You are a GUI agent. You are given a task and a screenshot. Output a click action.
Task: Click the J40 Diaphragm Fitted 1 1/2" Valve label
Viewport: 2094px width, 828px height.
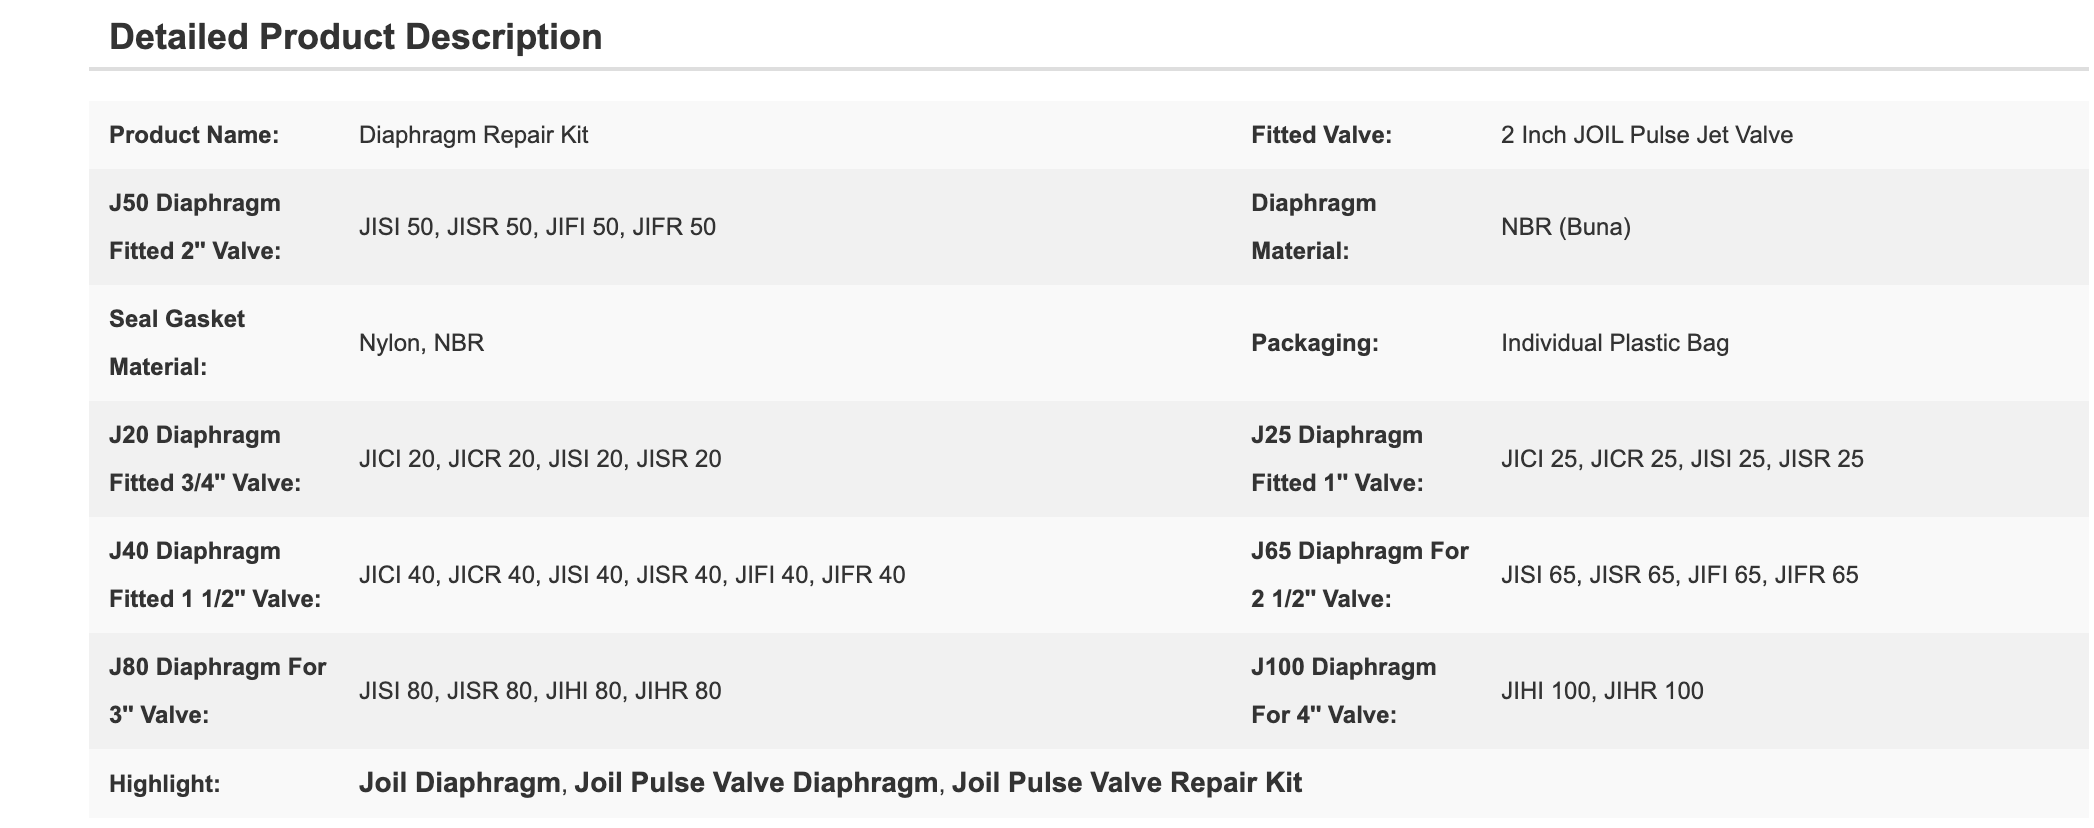[x=215, y=575]
